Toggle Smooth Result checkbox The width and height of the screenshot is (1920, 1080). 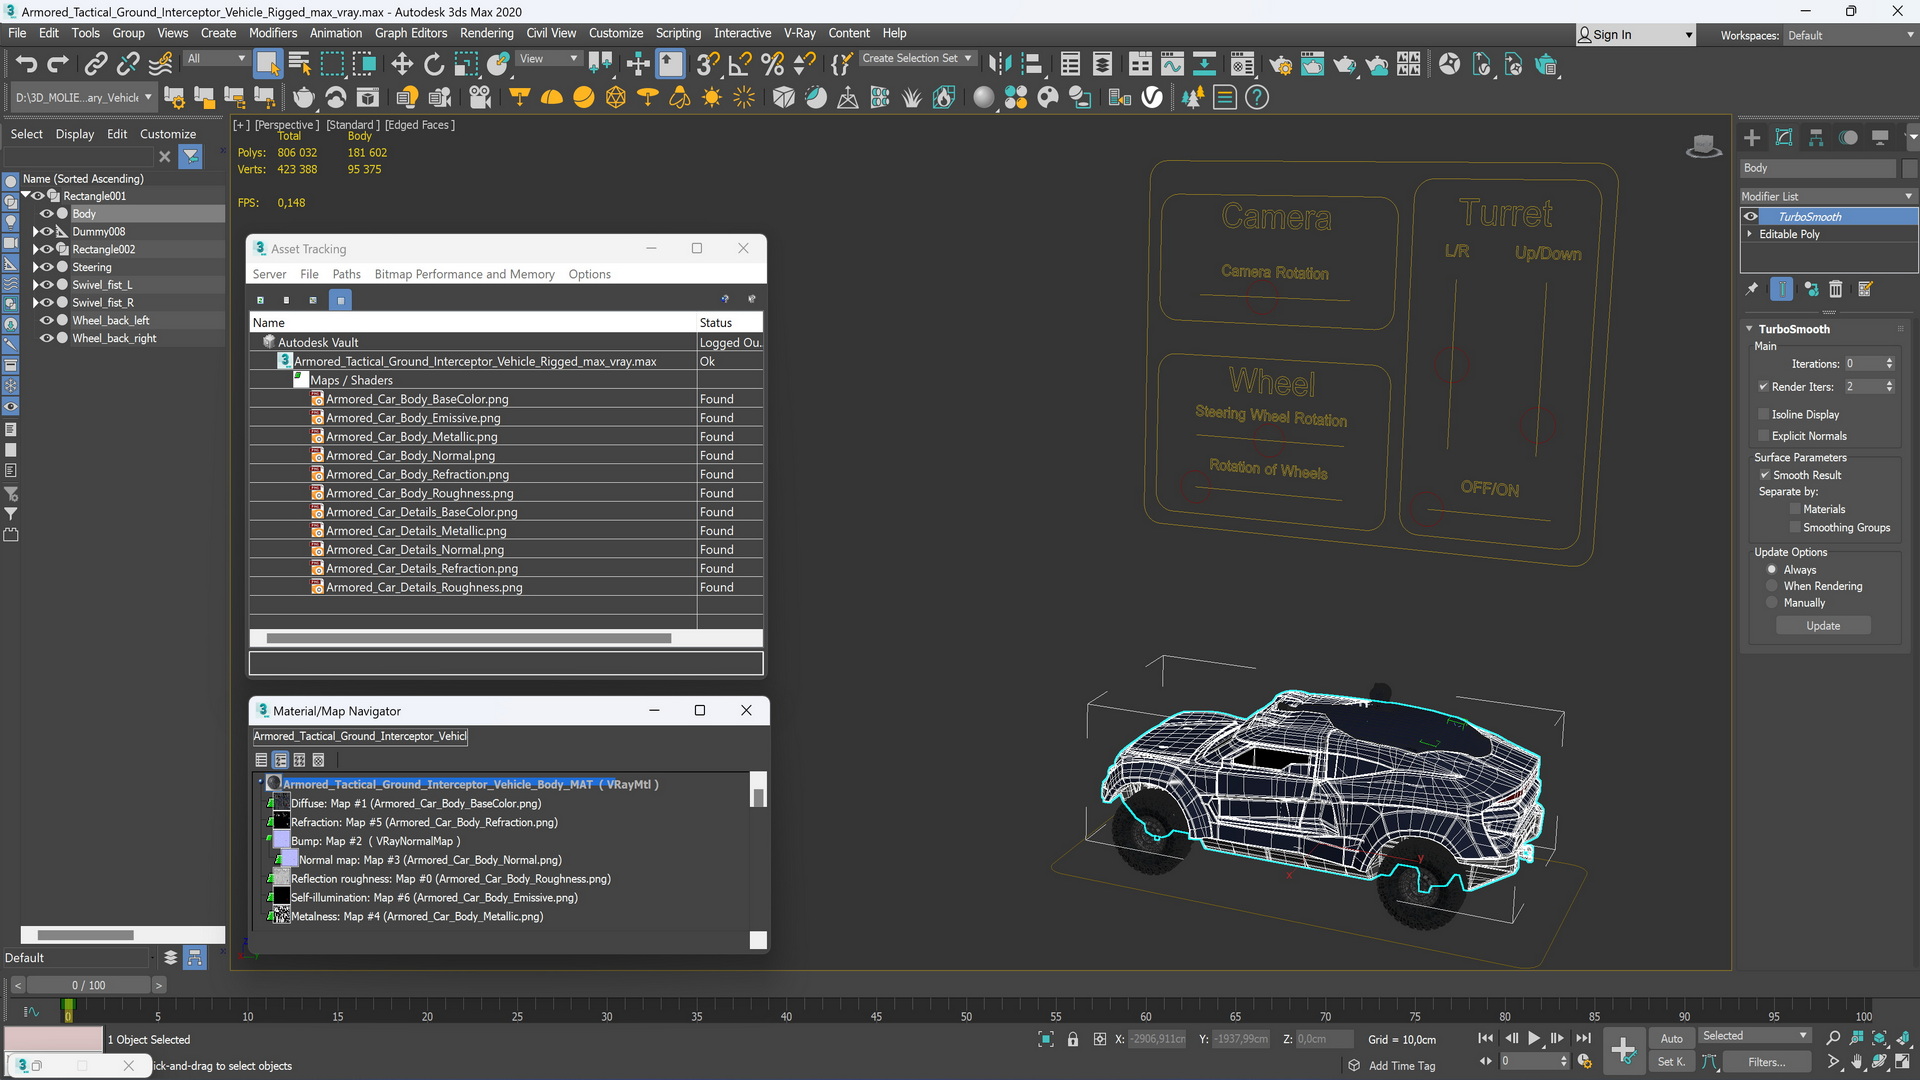(1765, 475)
